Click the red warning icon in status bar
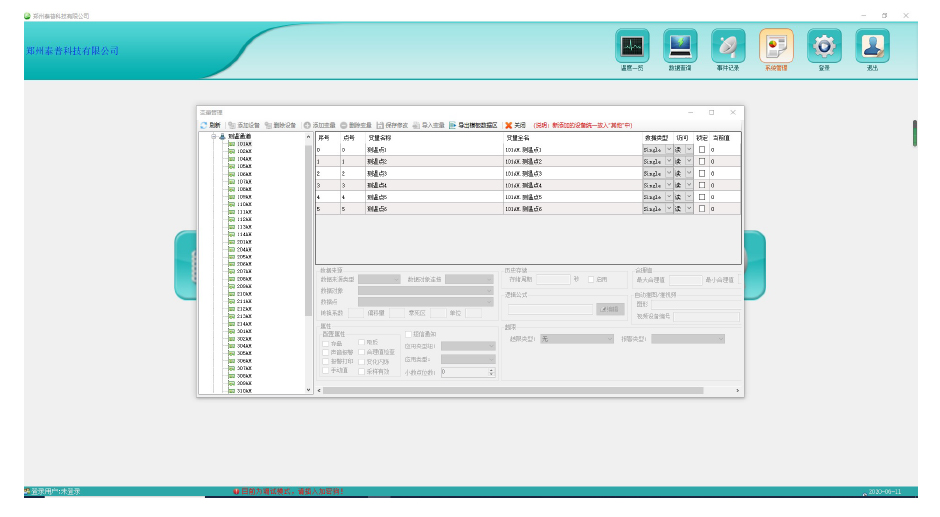The height and width of the screenshot is (517, 940). click(236, 491)
